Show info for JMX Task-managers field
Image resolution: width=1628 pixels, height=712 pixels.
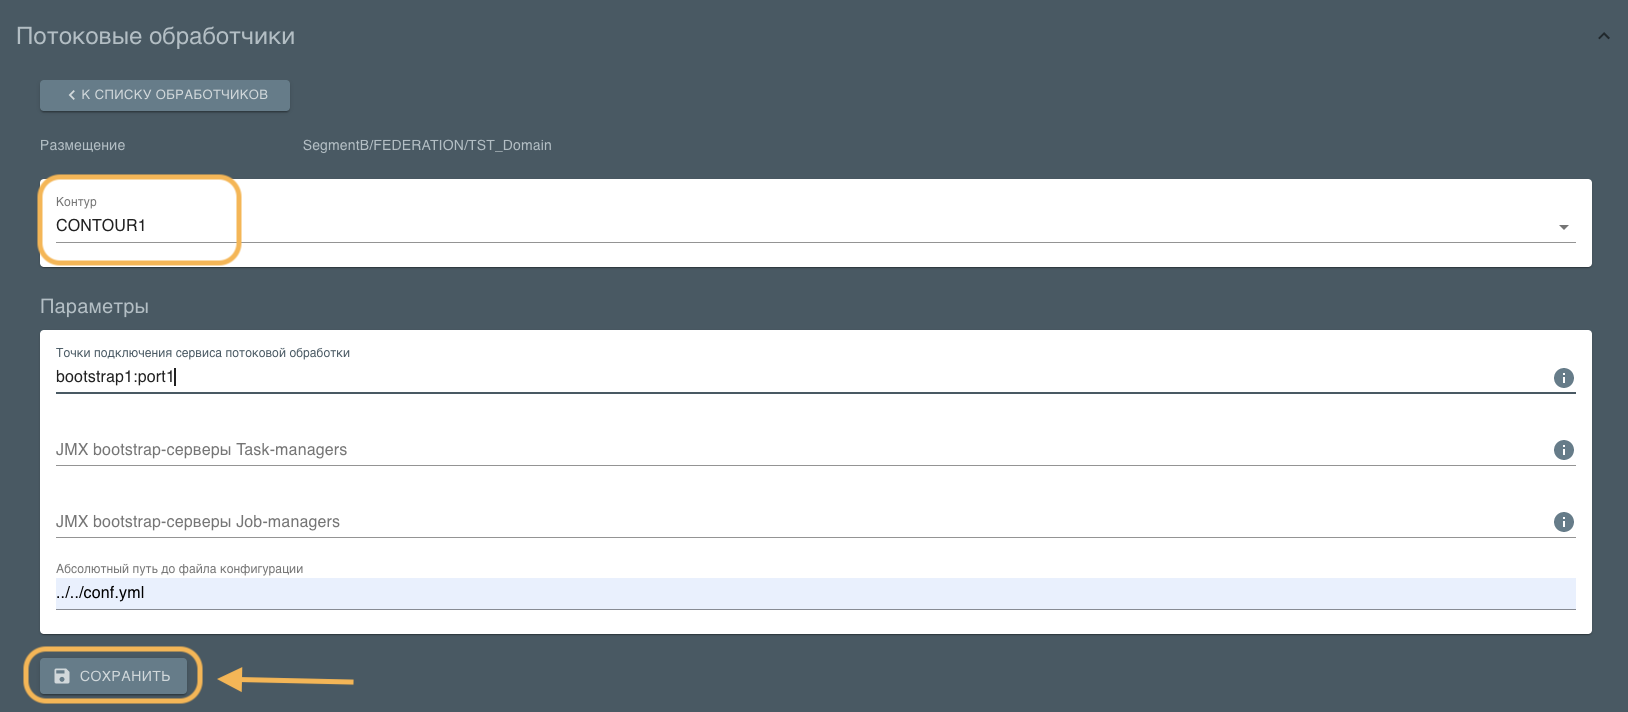(x=1563, y=450)
